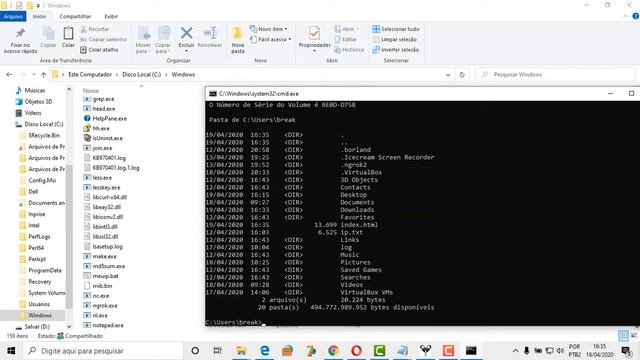
Task: Click Editar in the ribbon
Action: pyautogui.click(x=345, y=39)
